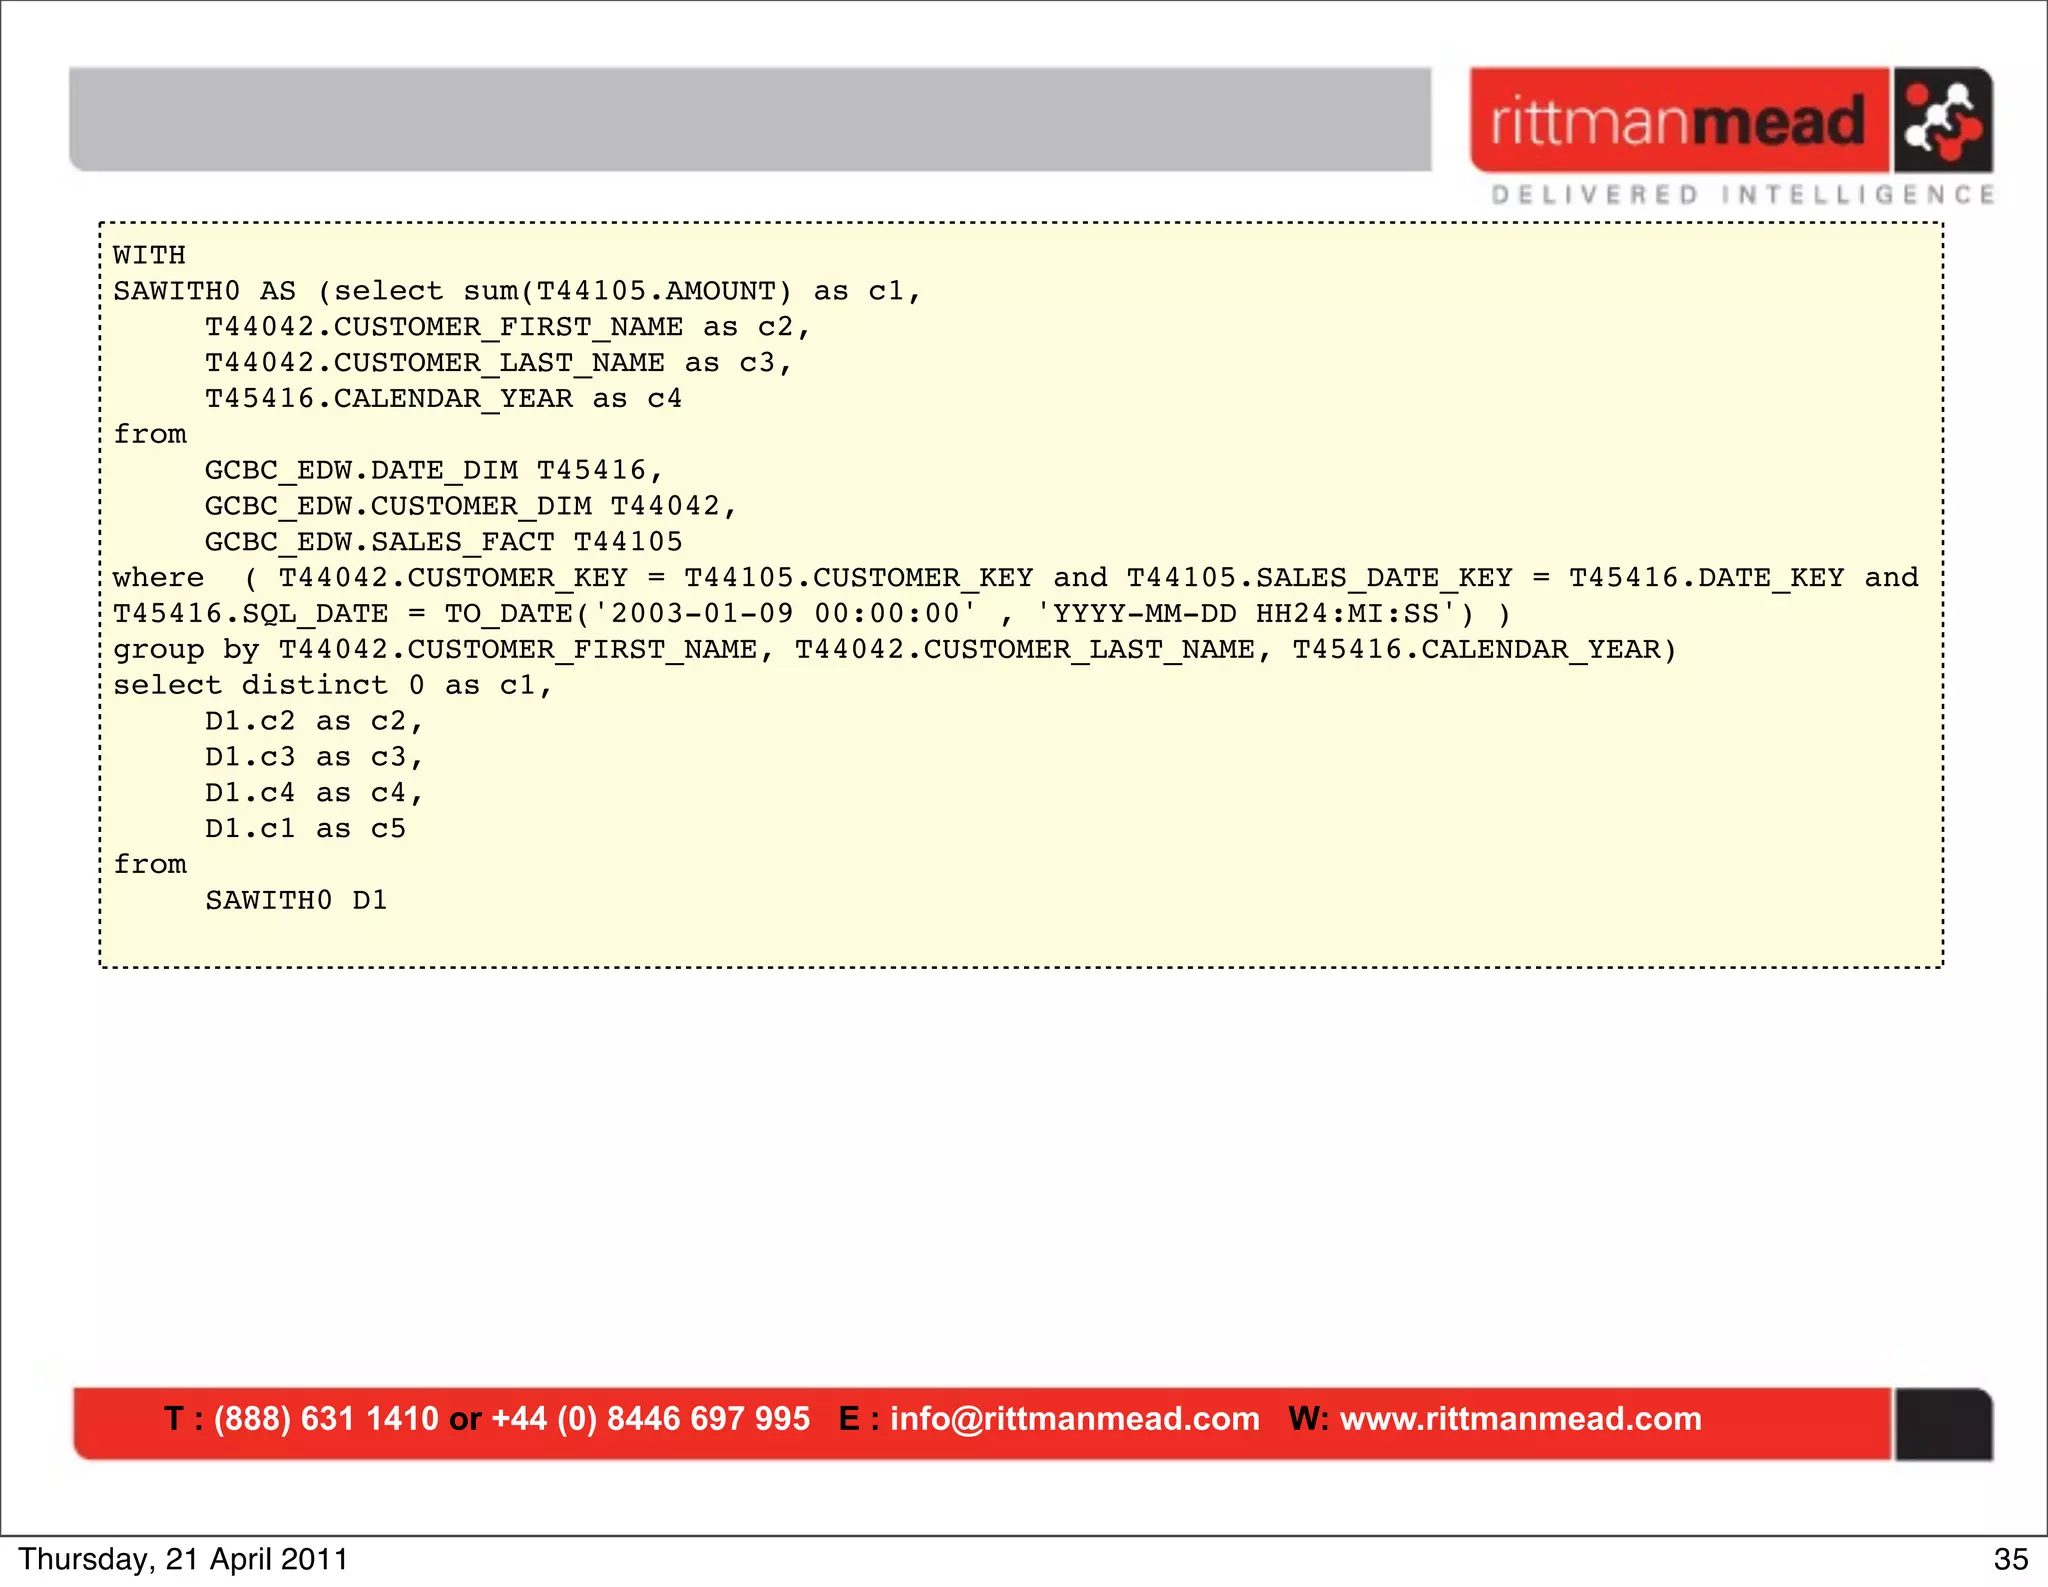The width and height of the screenshot is (2048, 1587).
Task: Click the GCBC_EDW.SALES_FACT T44105 line
Action: point(443,542)
